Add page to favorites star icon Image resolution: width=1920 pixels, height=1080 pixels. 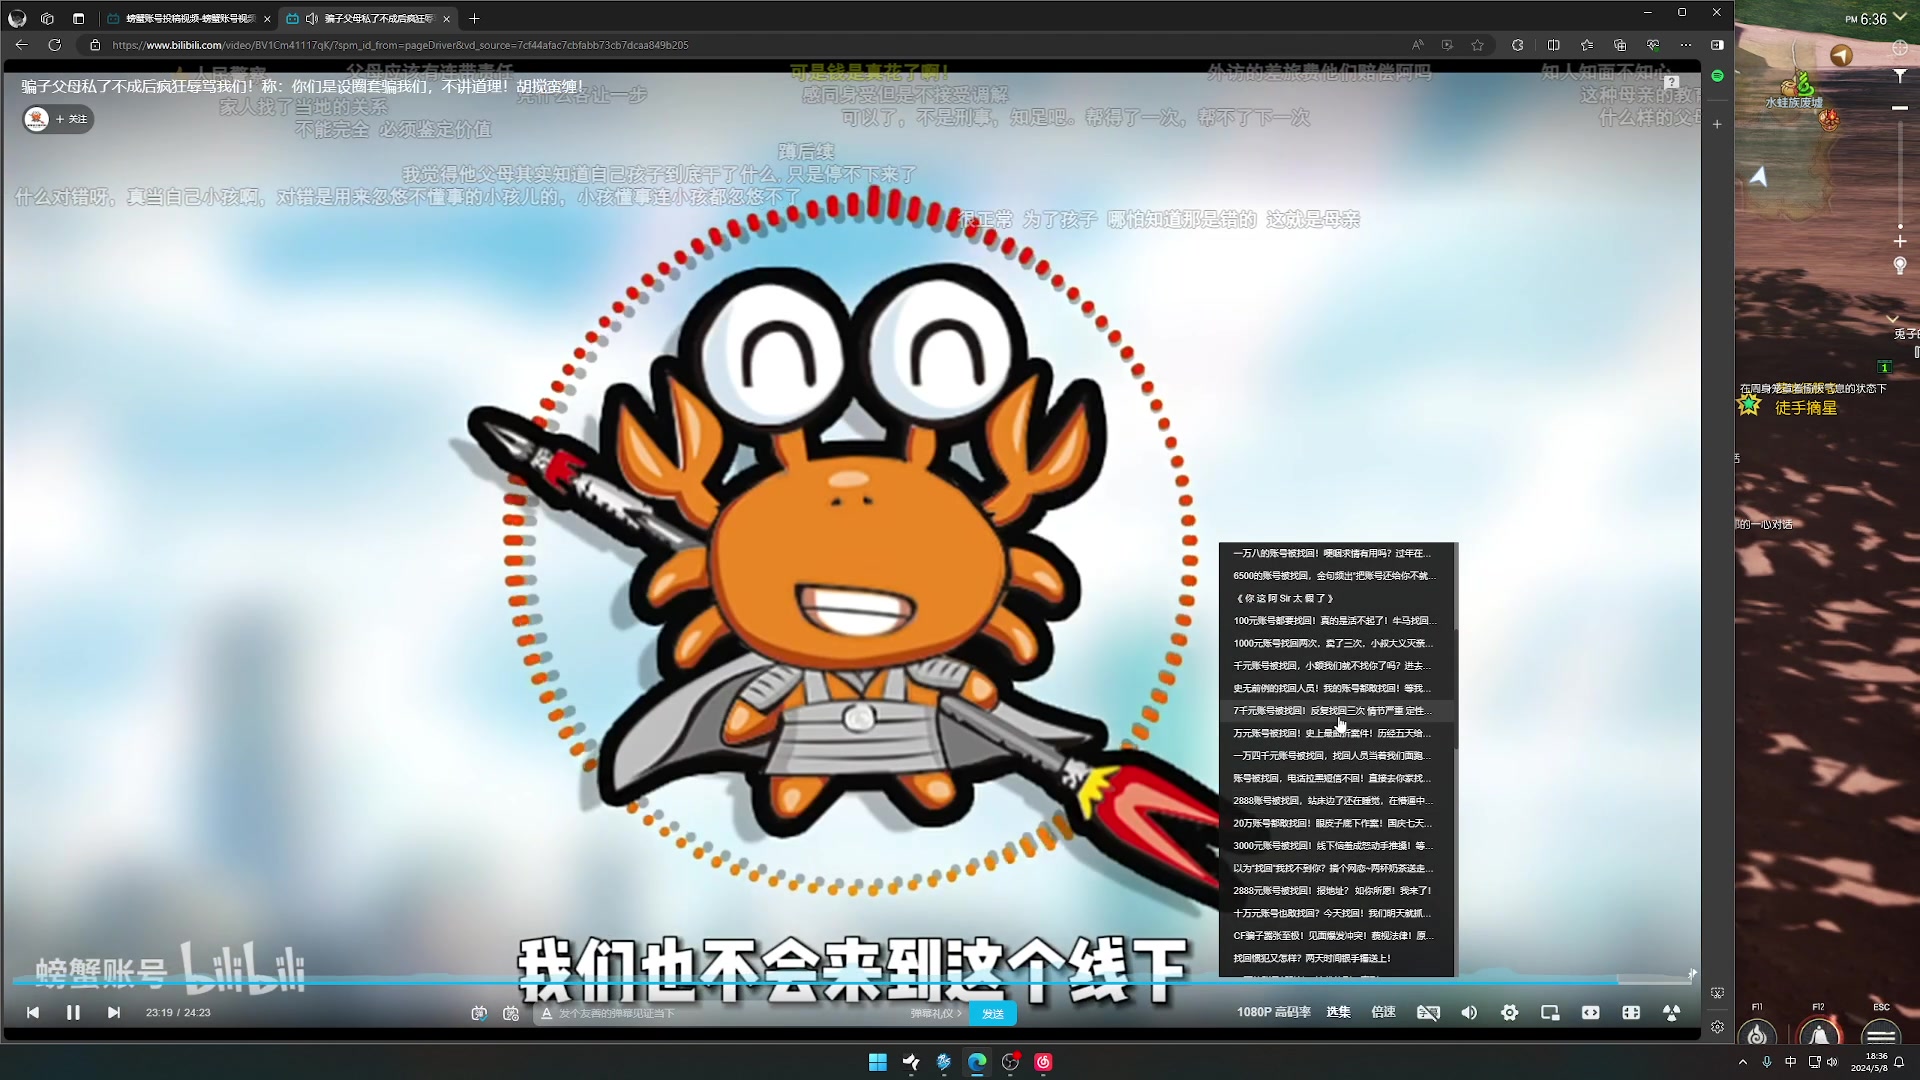[x=1477, y=45]
